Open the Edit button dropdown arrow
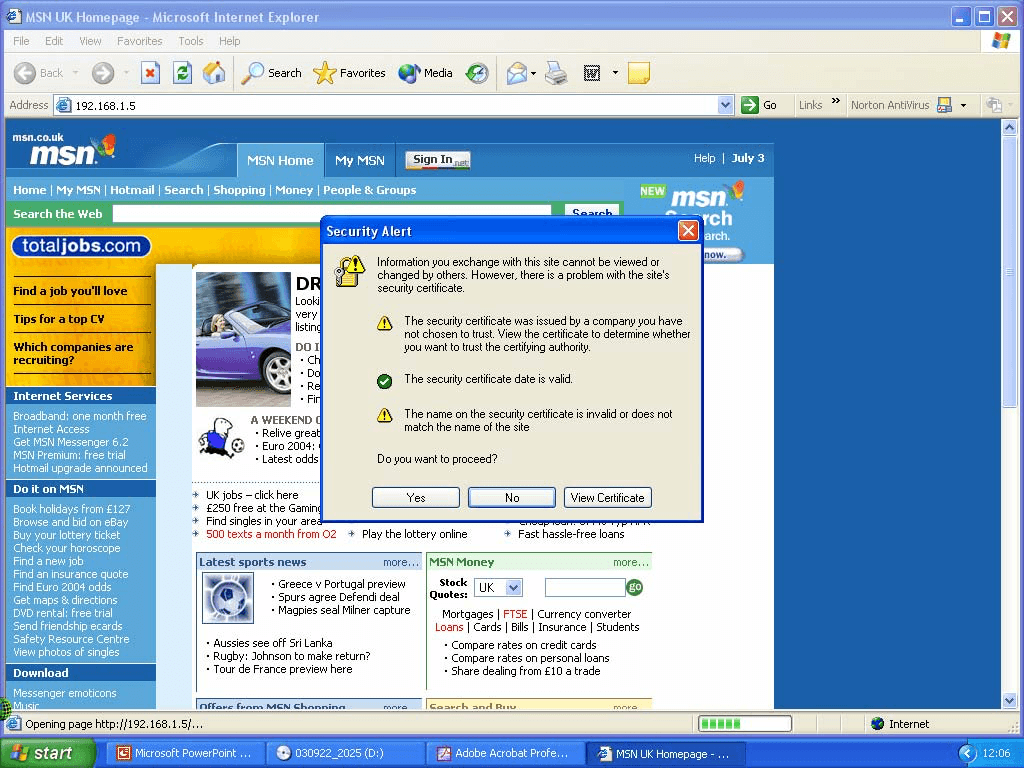1024x768 pixels. [x=615, y=73]
